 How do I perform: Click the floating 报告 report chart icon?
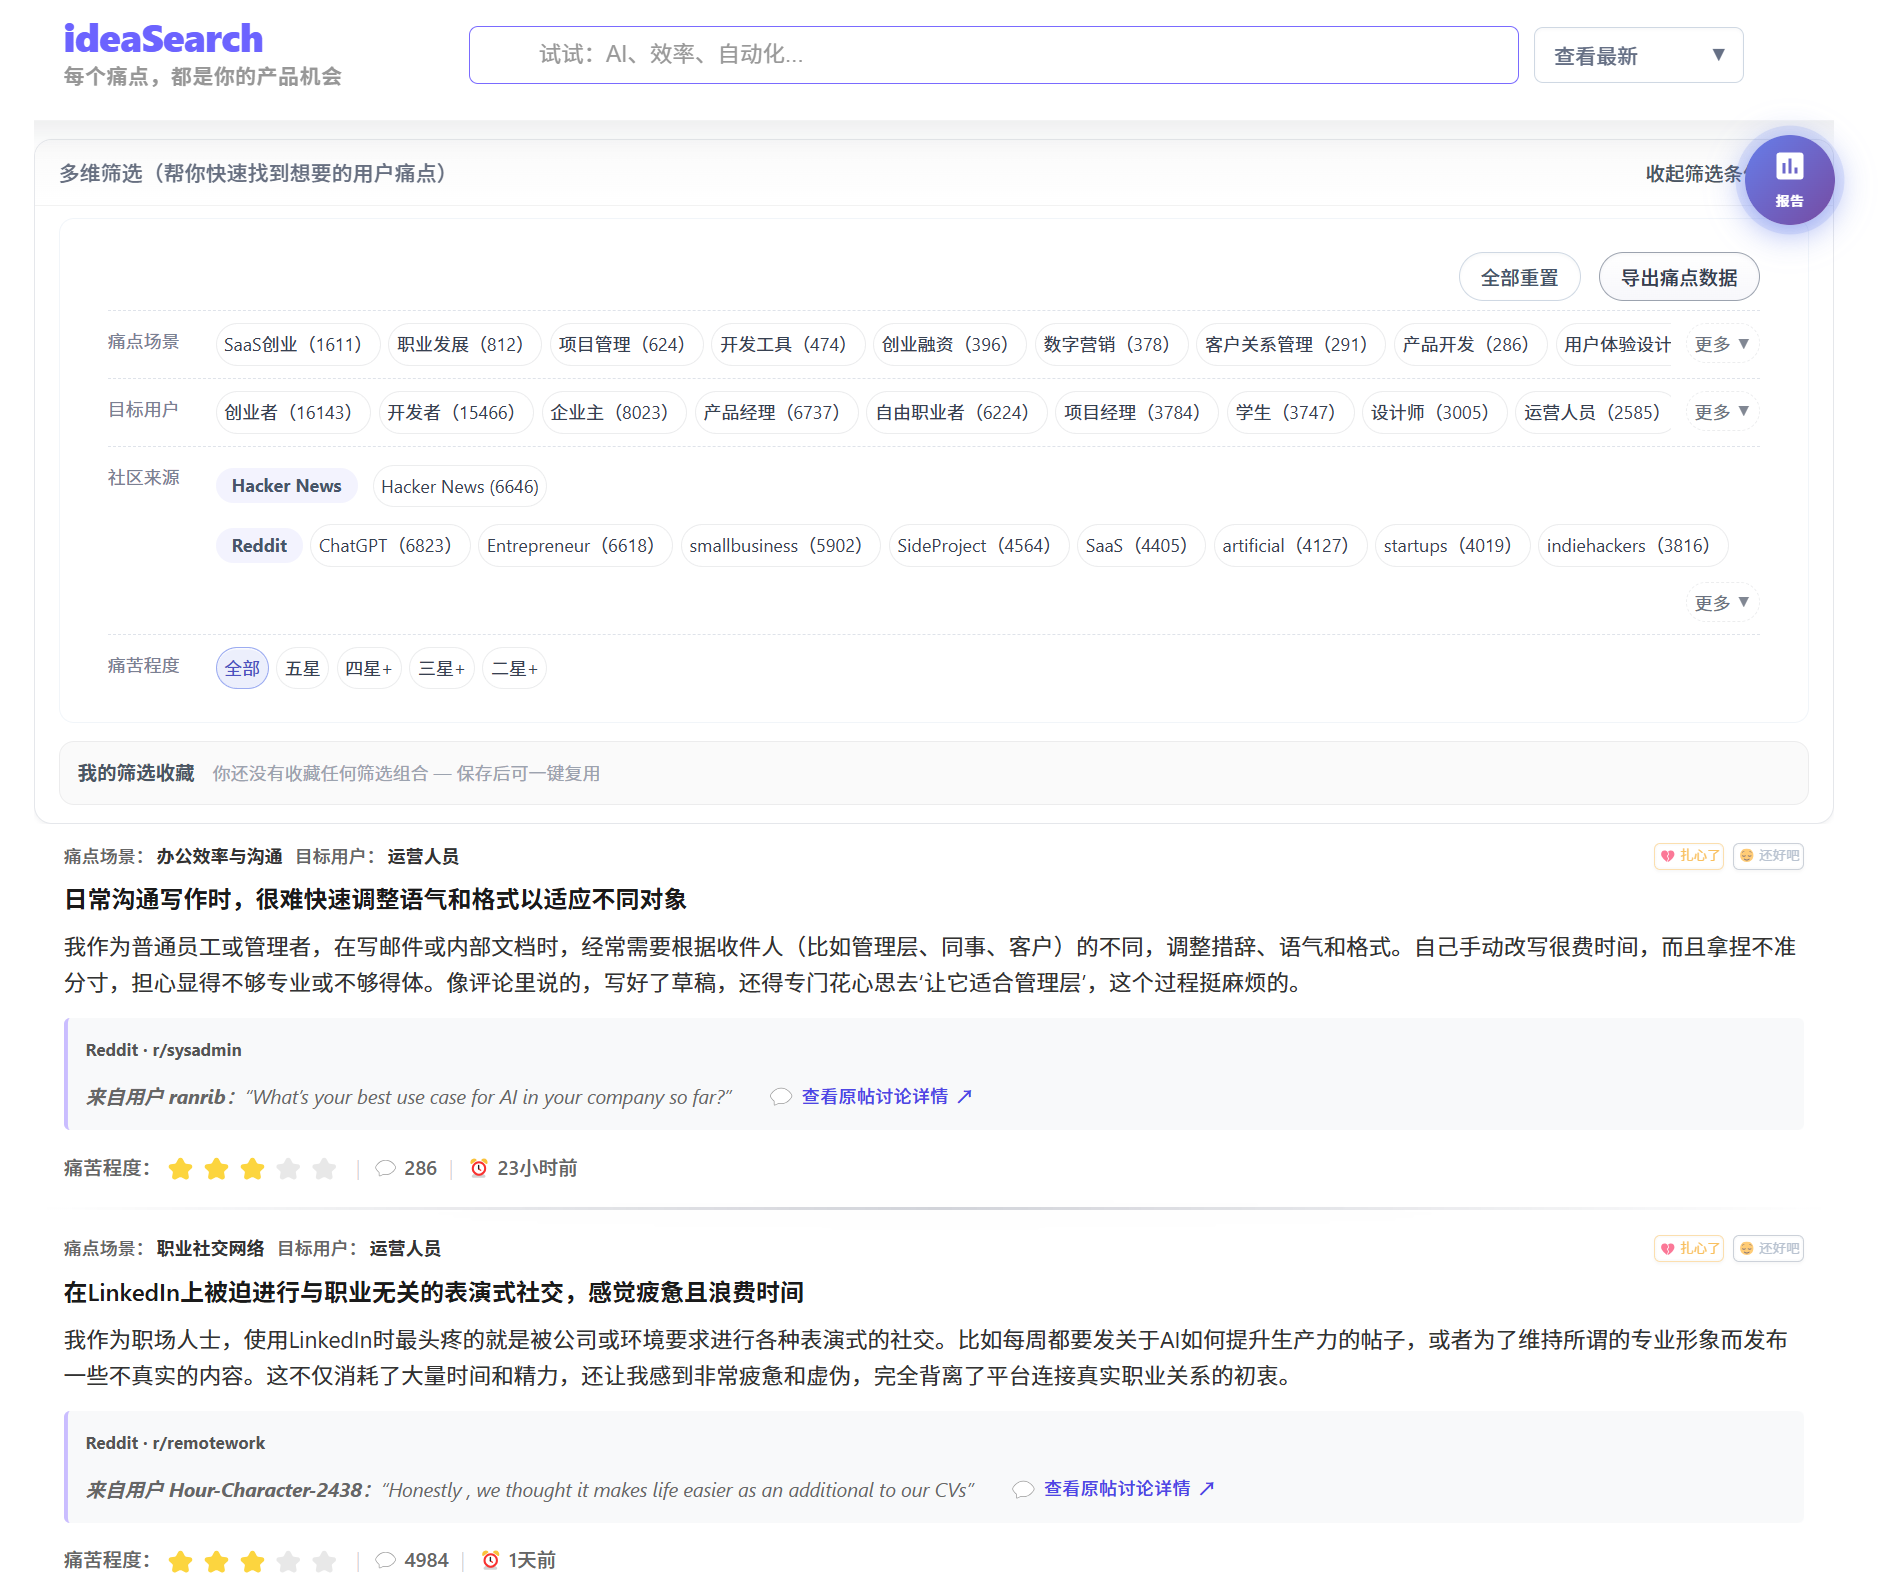coord(1788,180)
